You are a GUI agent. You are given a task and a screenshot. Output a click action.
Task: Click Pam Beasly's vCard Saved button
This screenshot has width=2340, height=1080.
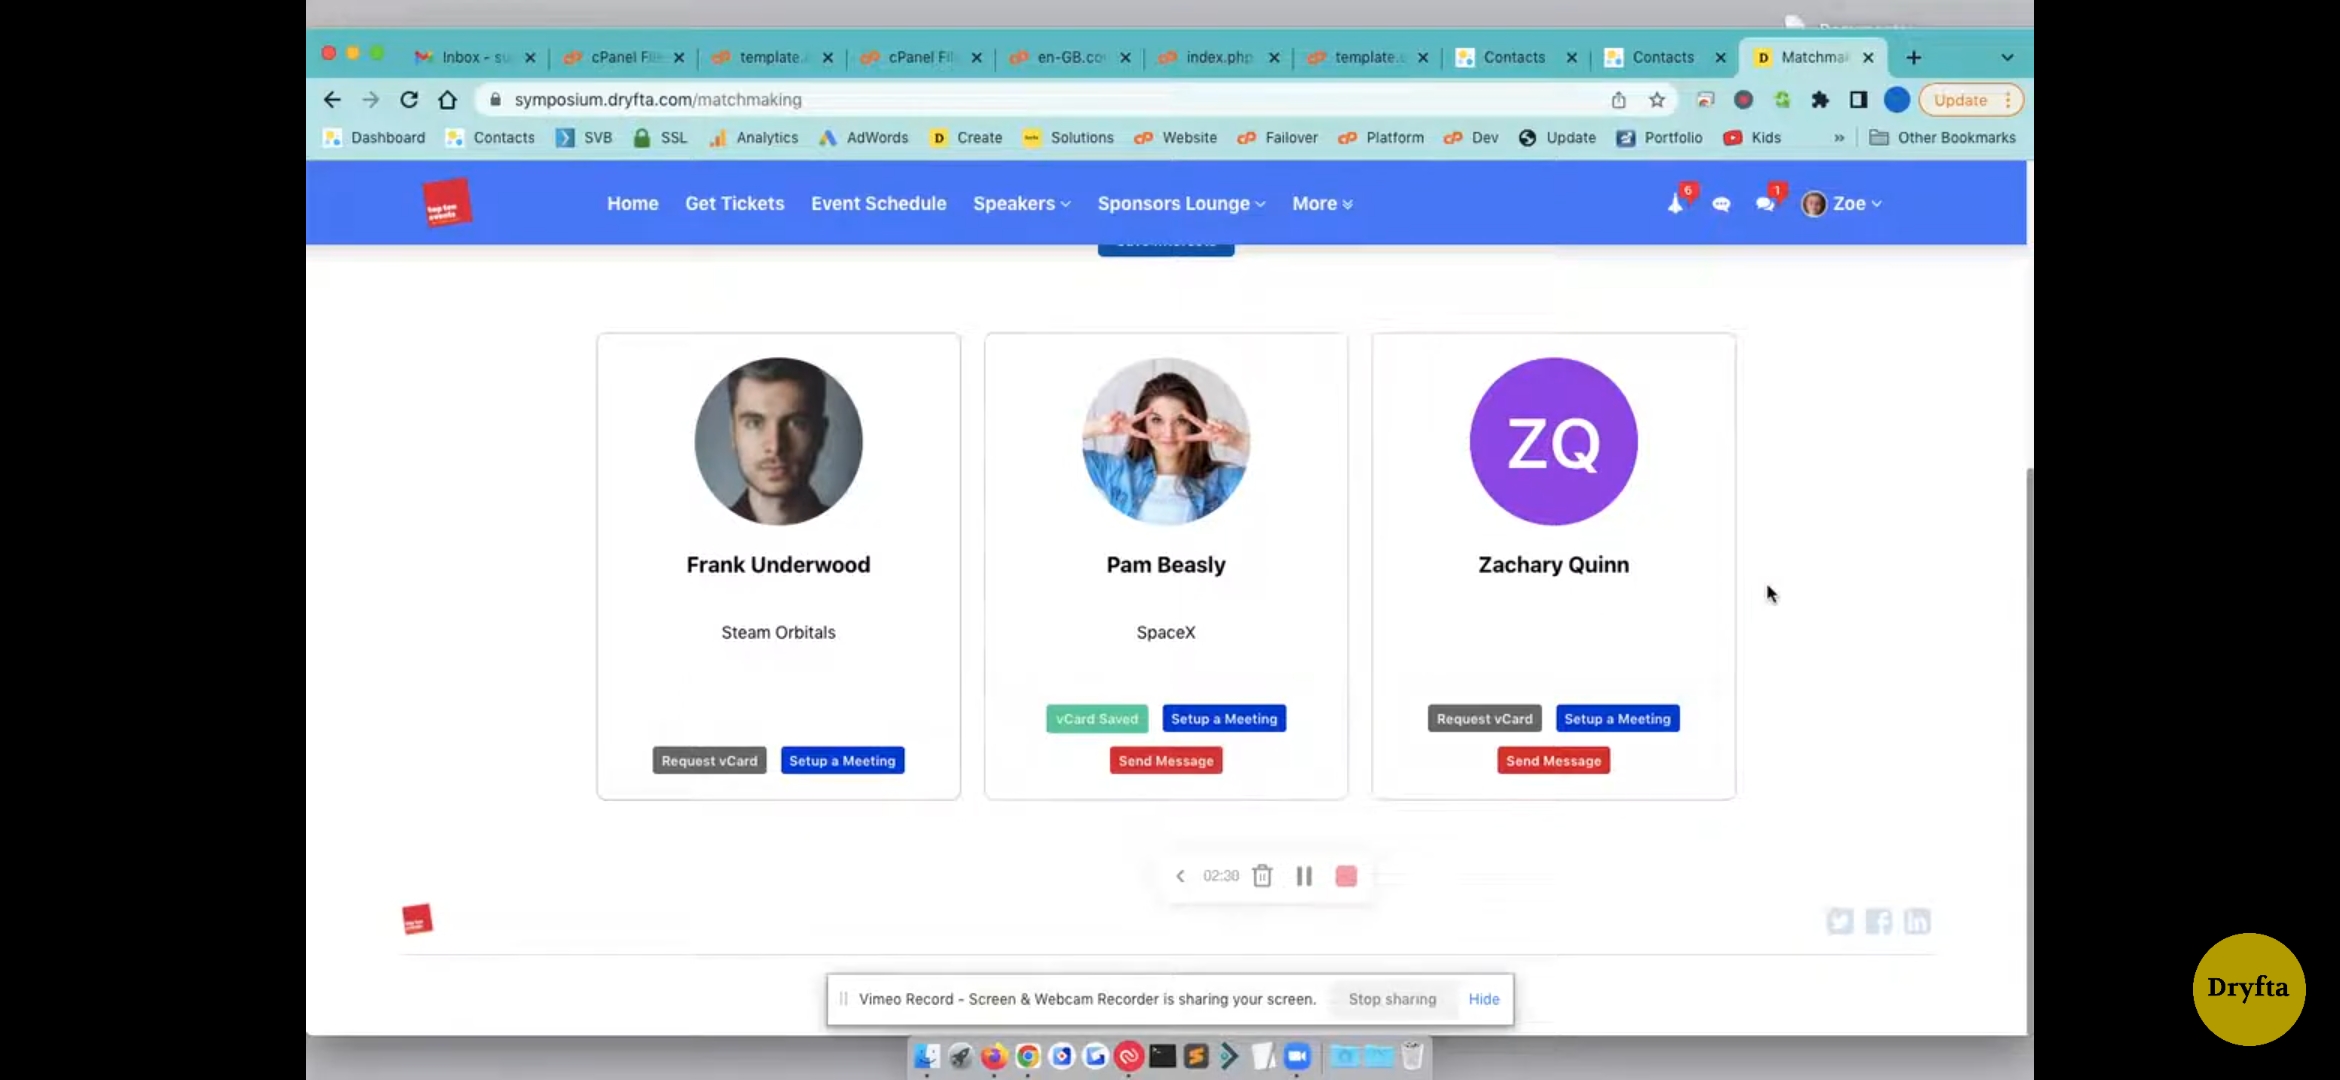coord(1097,718)
